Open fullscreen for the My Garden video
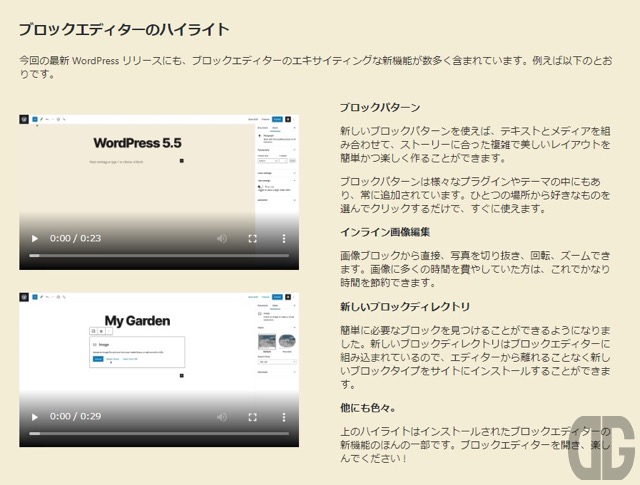 tap(253, 416)
